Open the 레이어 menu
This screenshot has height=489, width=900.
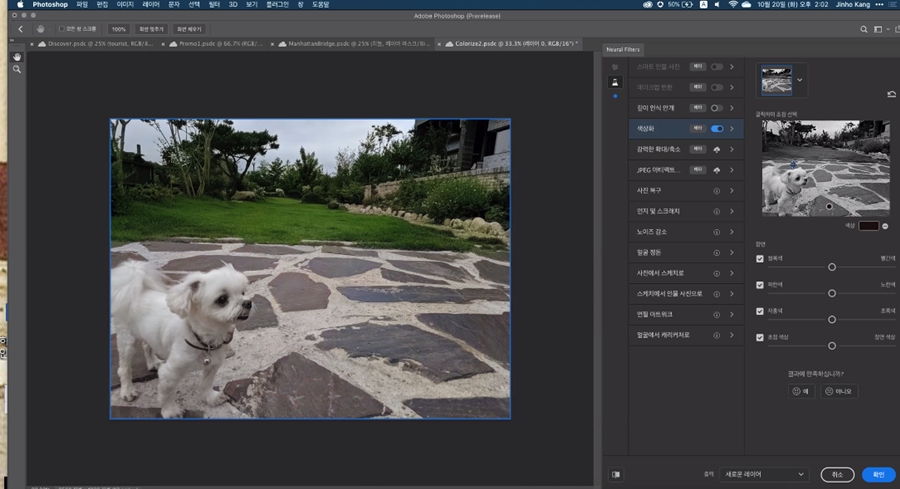pyautogui.click(x=151, y=5)
